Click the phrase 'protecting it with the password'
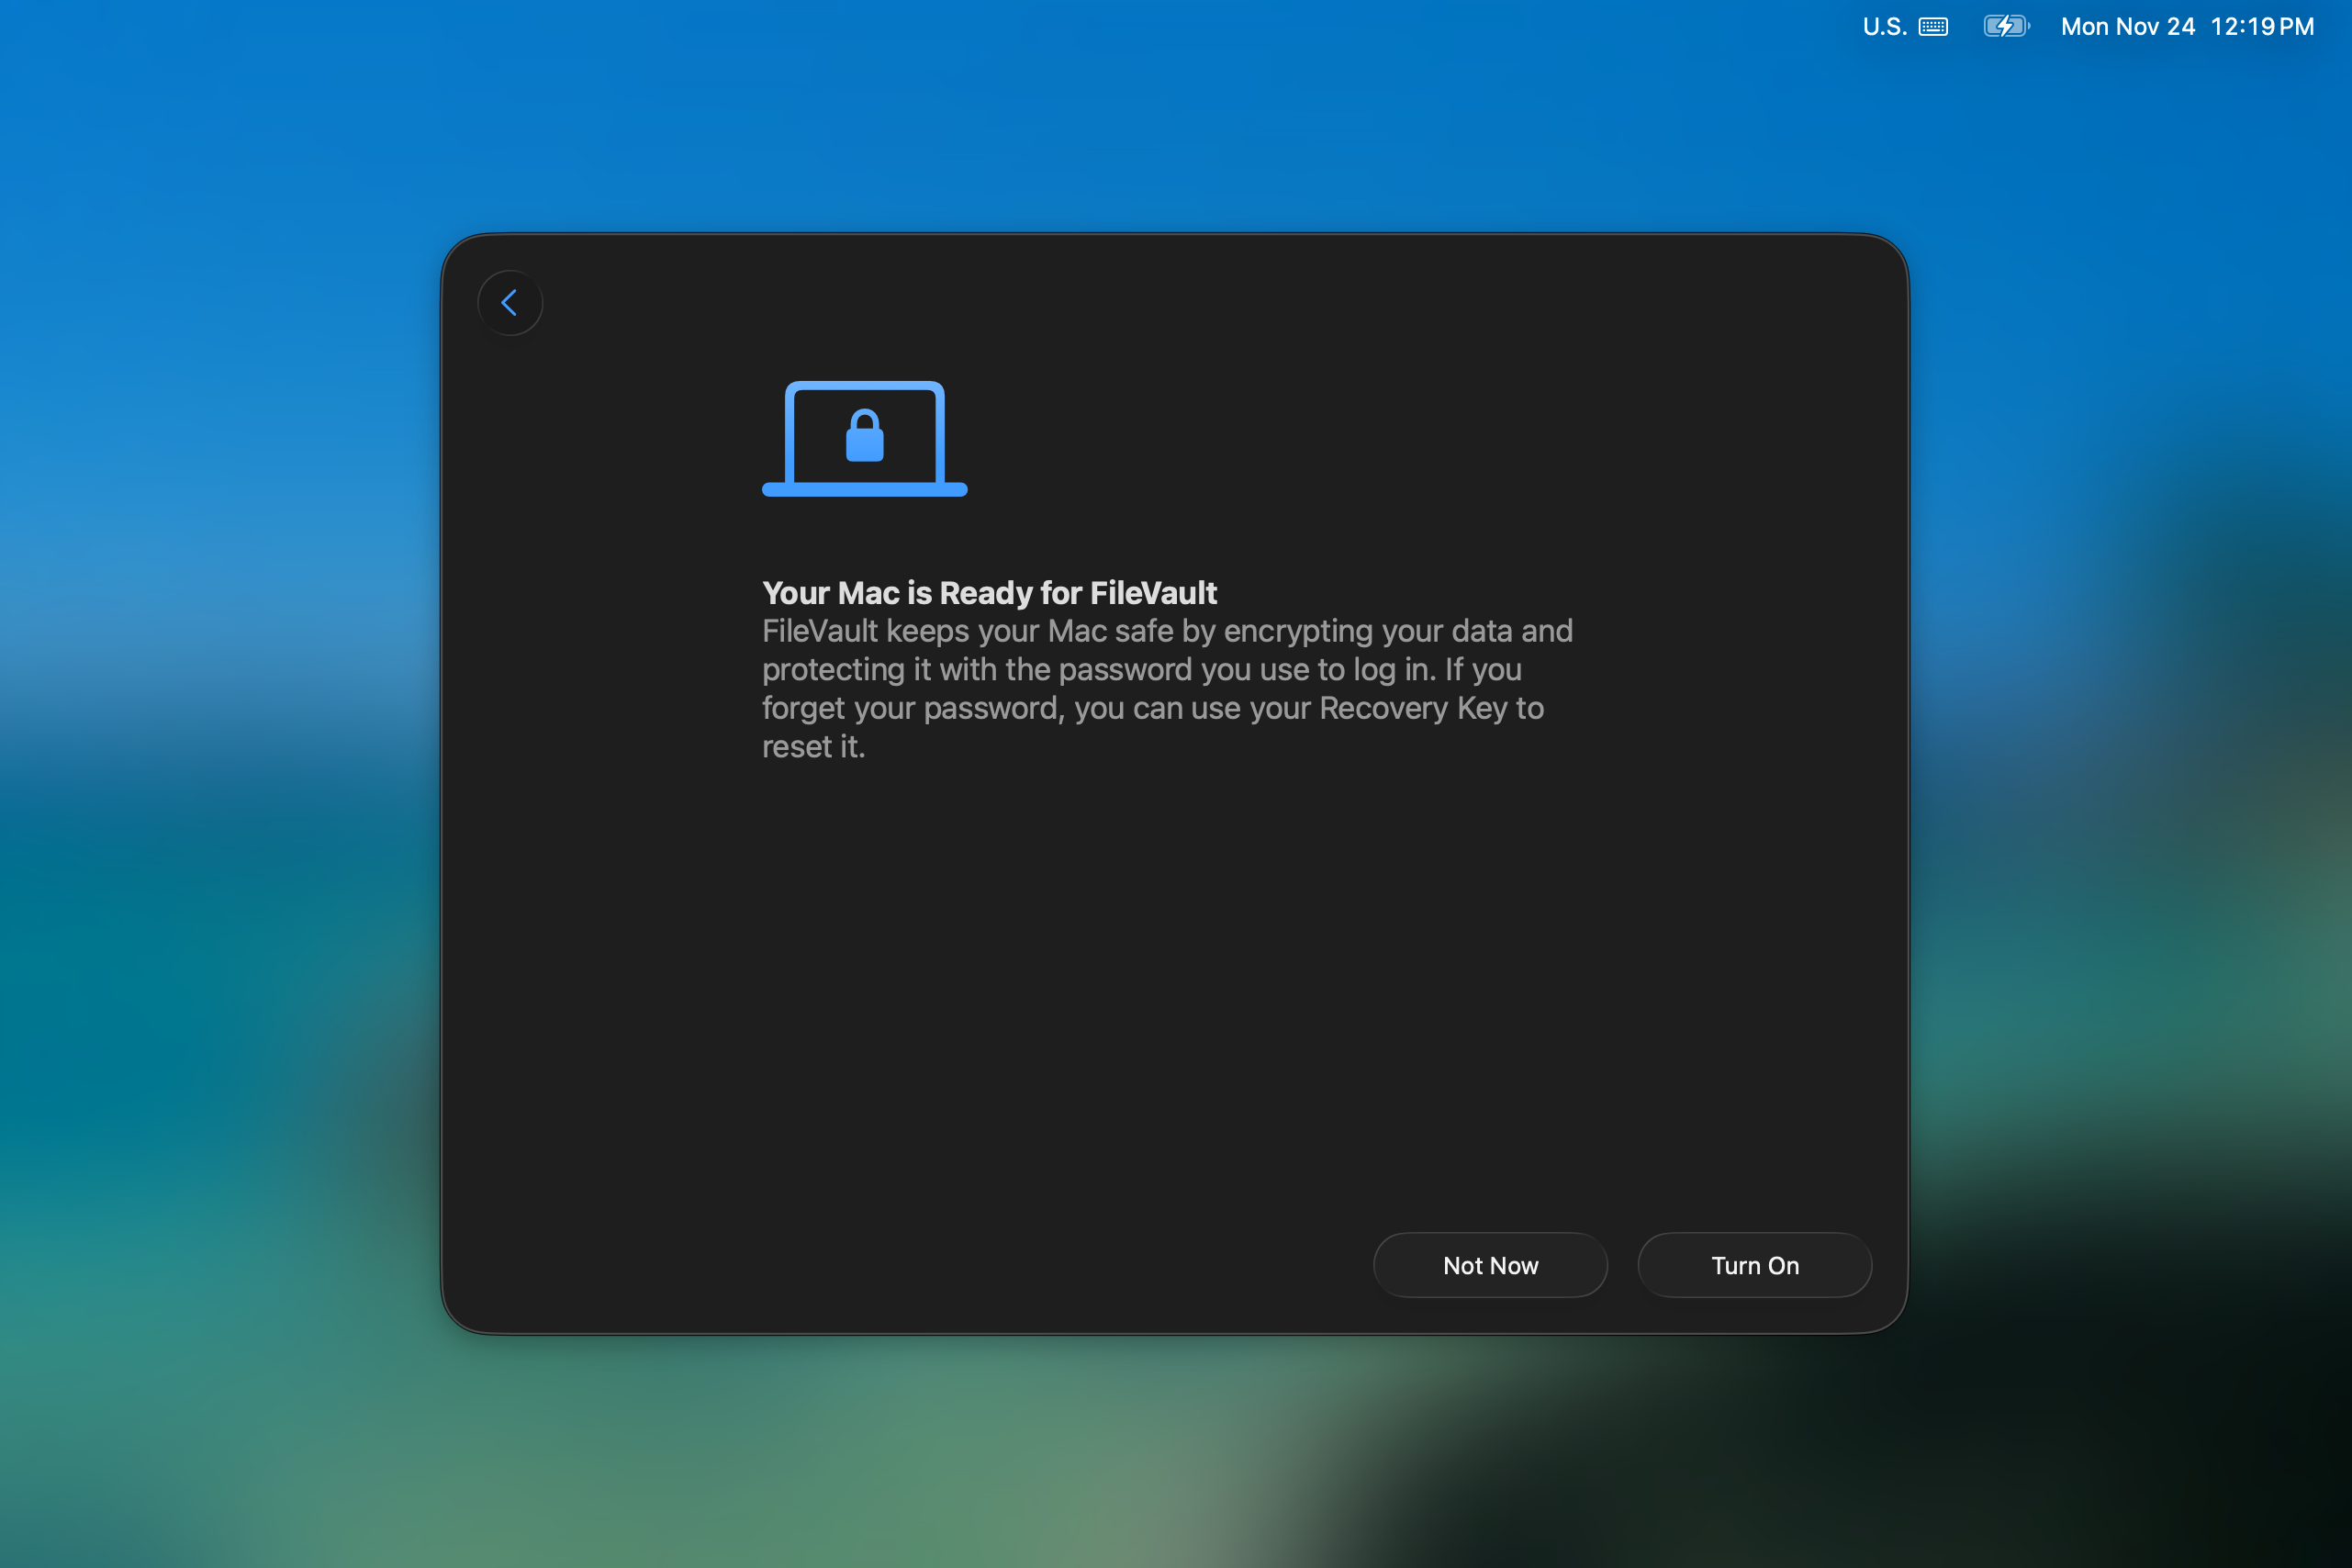This screenshot has height=1568, width=2352. pos(976,670)
